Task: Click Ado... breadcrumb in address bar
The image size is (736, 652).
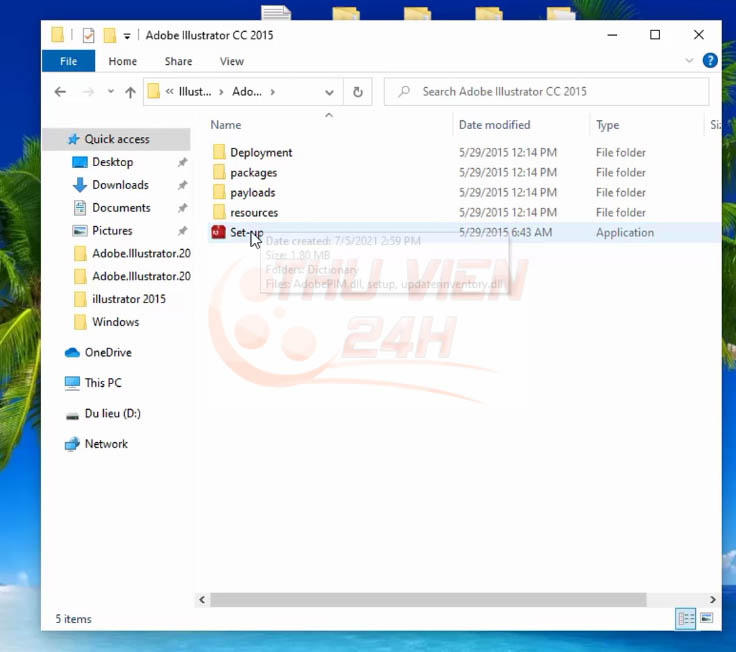Action: 247,92
